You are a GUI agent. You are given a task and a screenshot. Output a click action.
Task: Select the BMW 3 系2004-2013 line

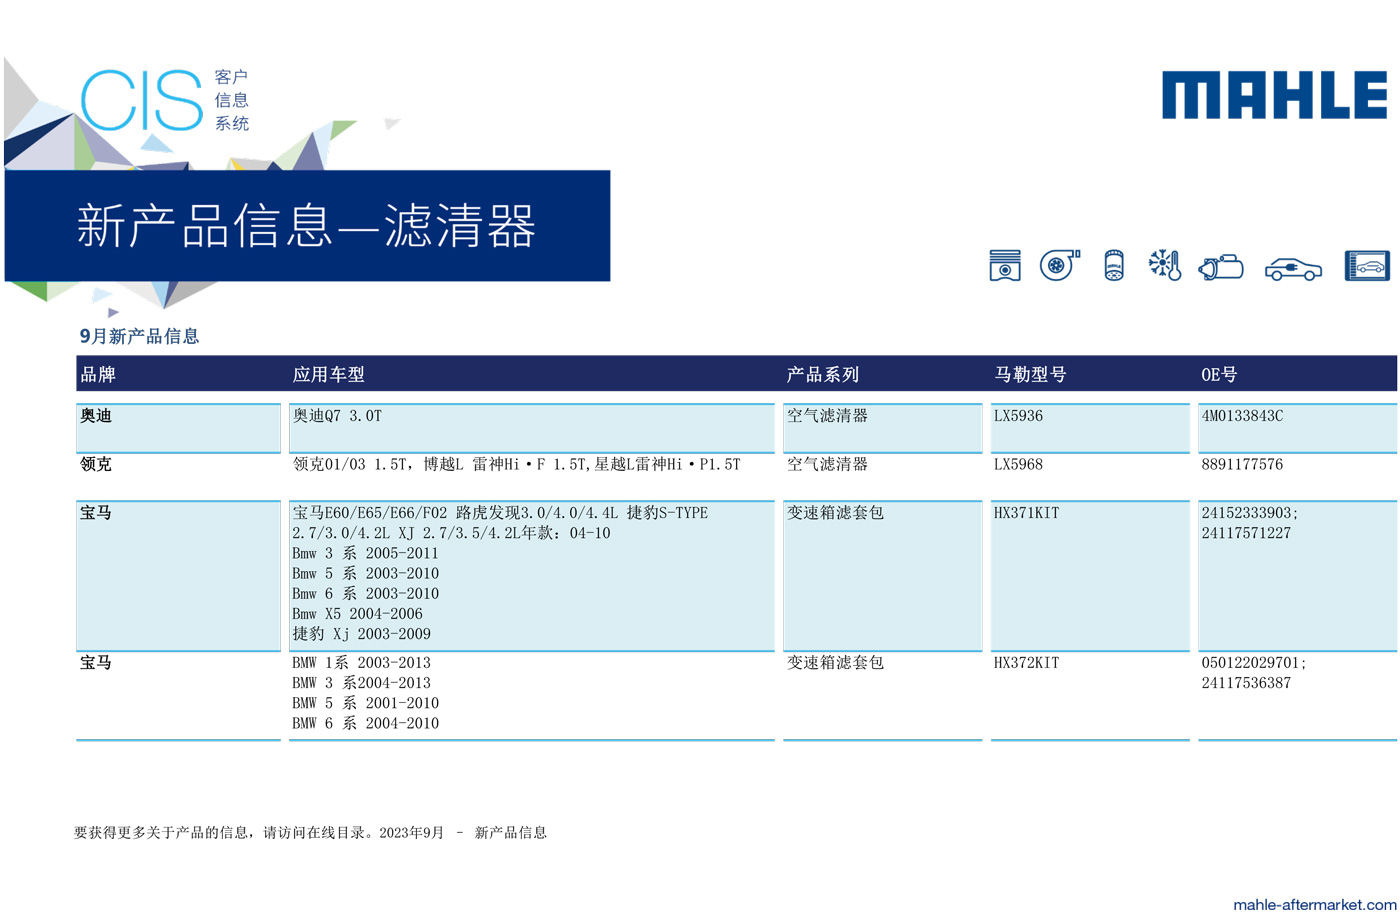pyautogui.click(x=361, y=683)
